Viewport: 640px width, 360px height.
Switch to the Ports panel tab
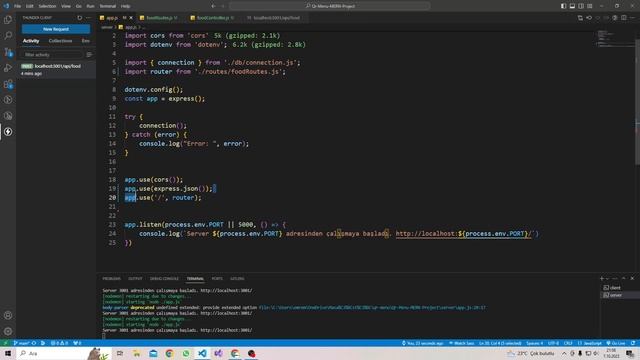pos(217,279)
